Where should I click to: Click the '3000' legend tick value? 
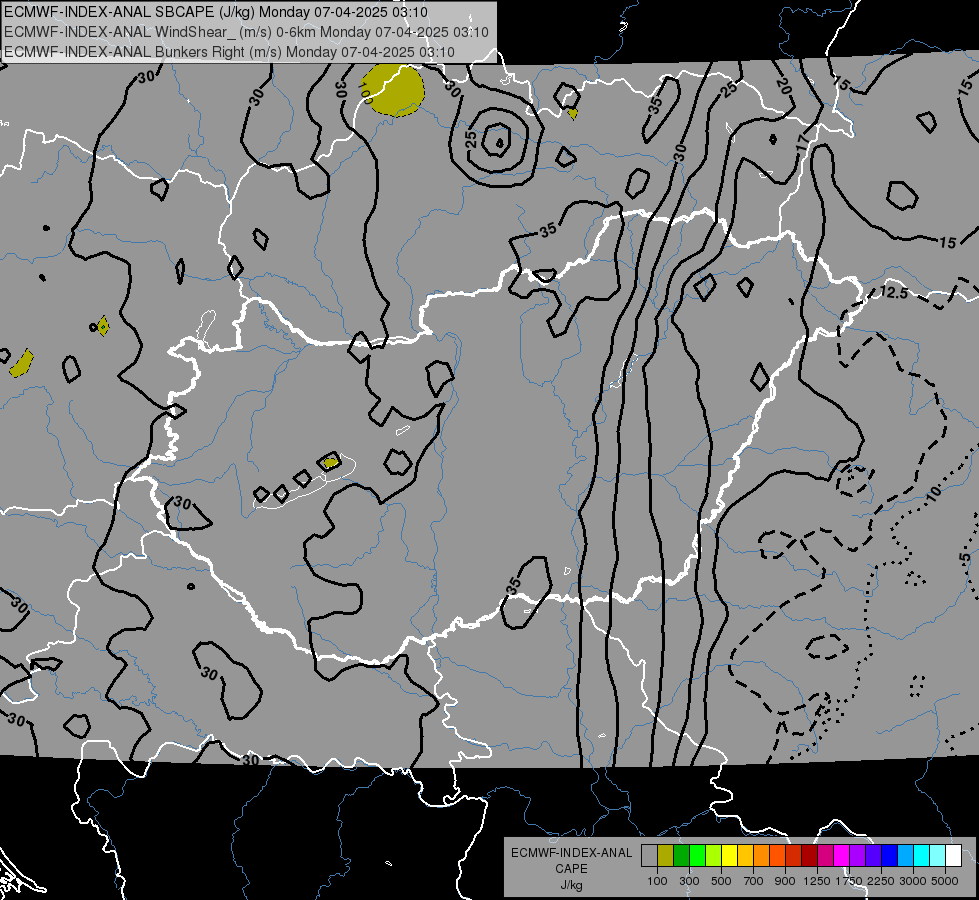click(x=912, y=881)
